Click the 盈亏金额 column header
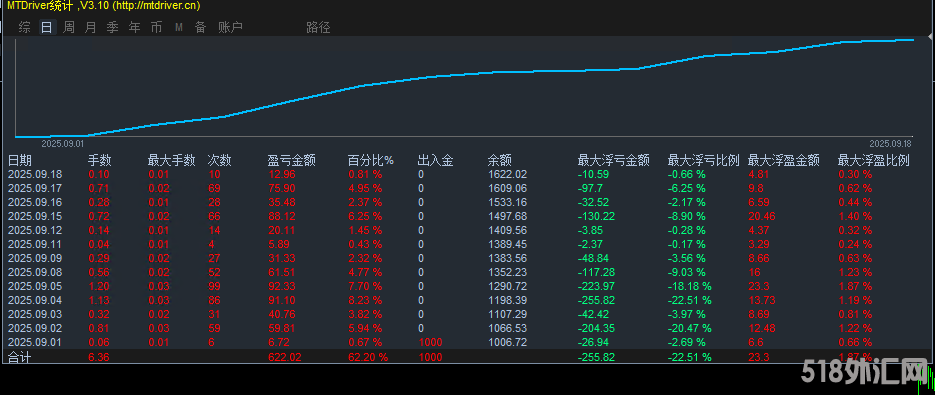 [292, 161]
